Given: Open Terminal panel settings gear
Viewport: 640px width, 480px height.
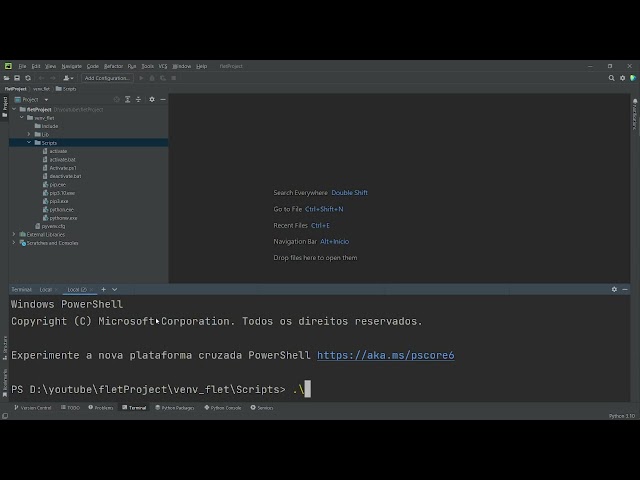Looking at the screenshot, I should point(614,289).
